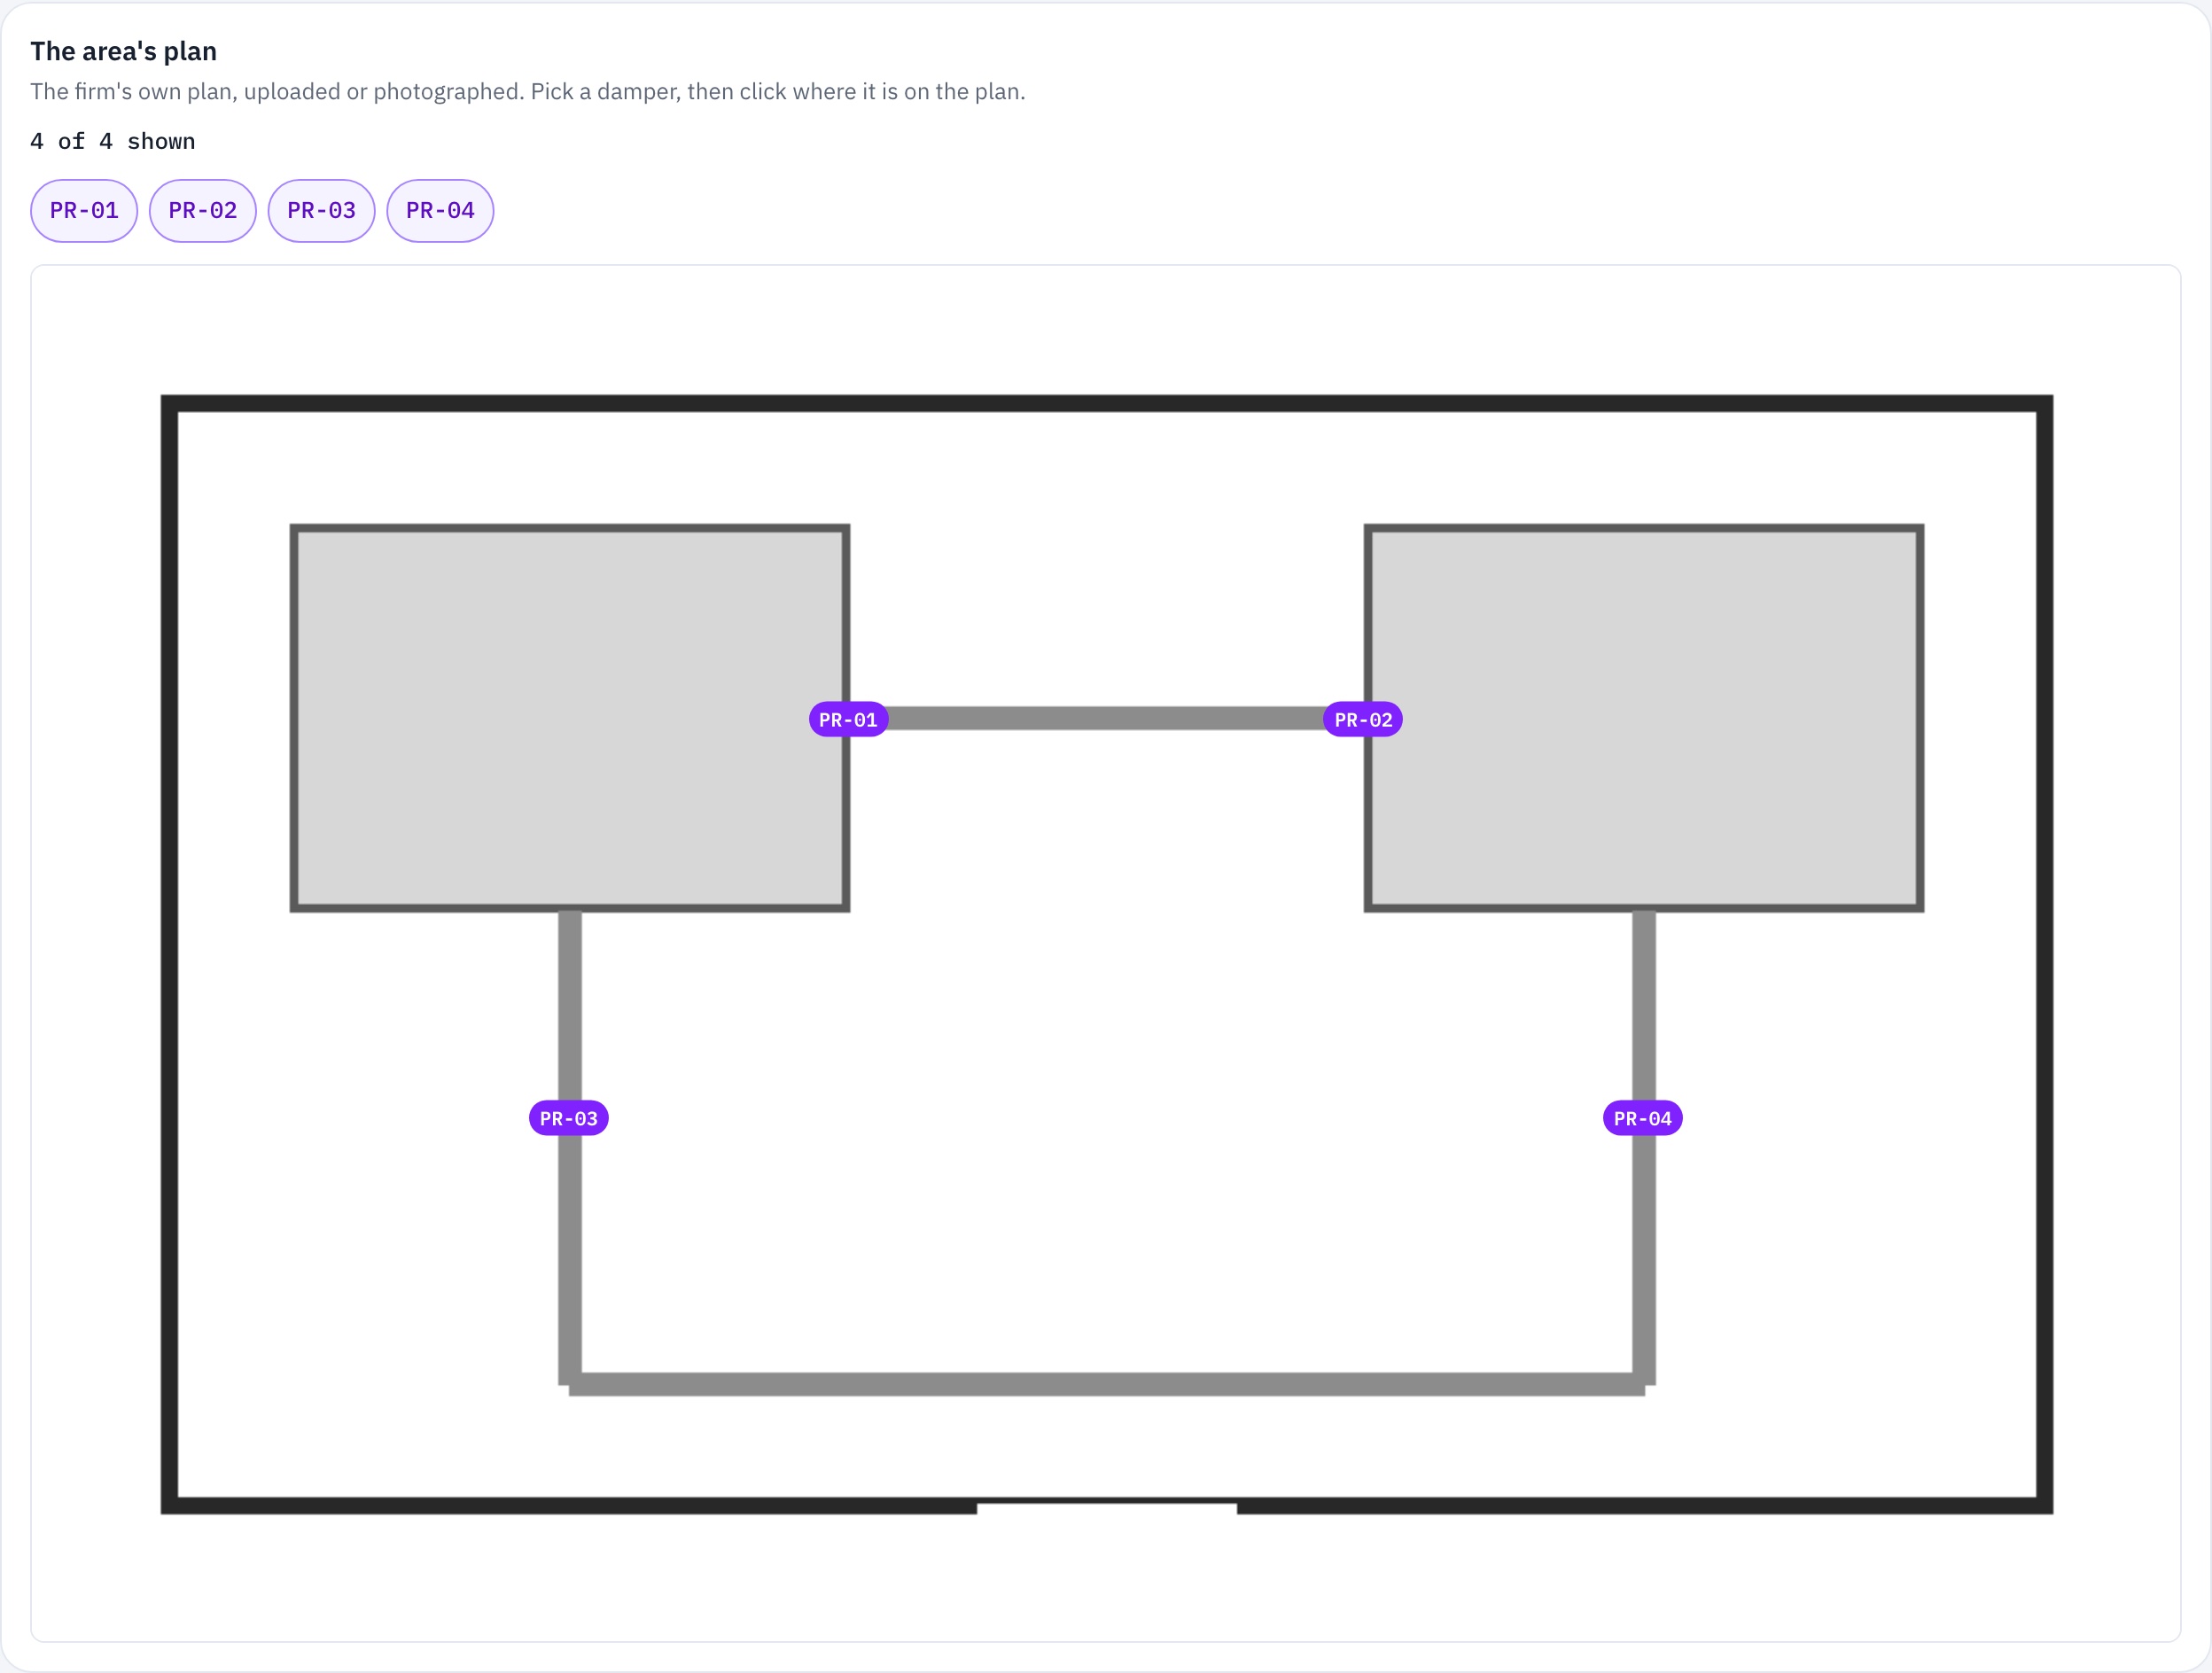Pick the PR-04 damper chip
Viewport: 2212px width, 1673px height.
440,211
